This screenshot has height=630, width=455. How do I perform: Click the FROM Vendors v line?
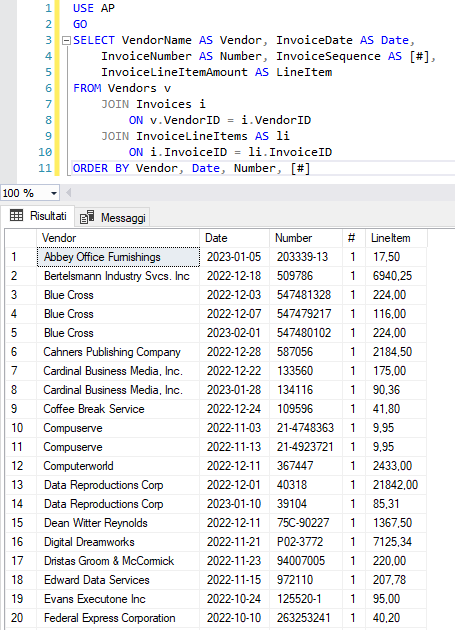point(122,88)
